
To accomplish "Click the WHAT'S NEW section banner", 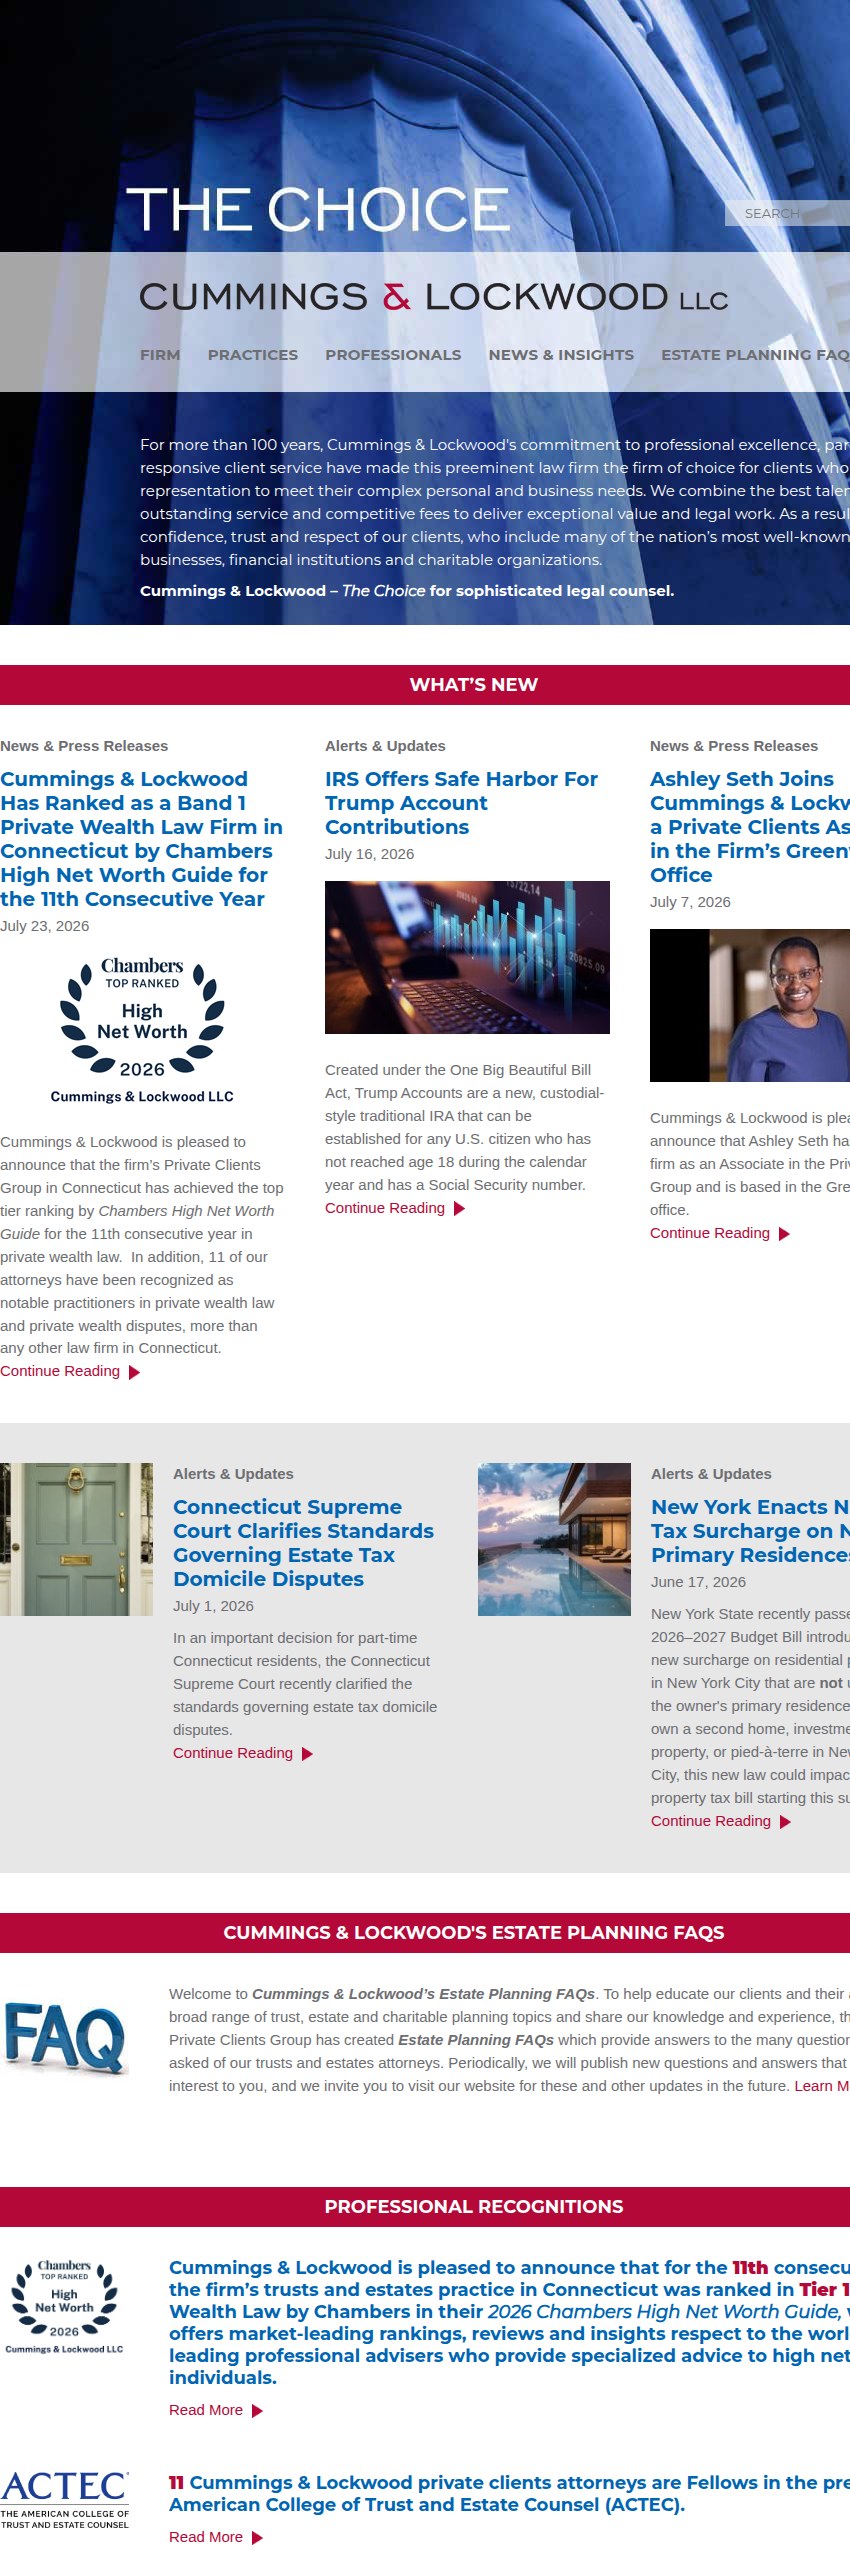I will point(425,685).
